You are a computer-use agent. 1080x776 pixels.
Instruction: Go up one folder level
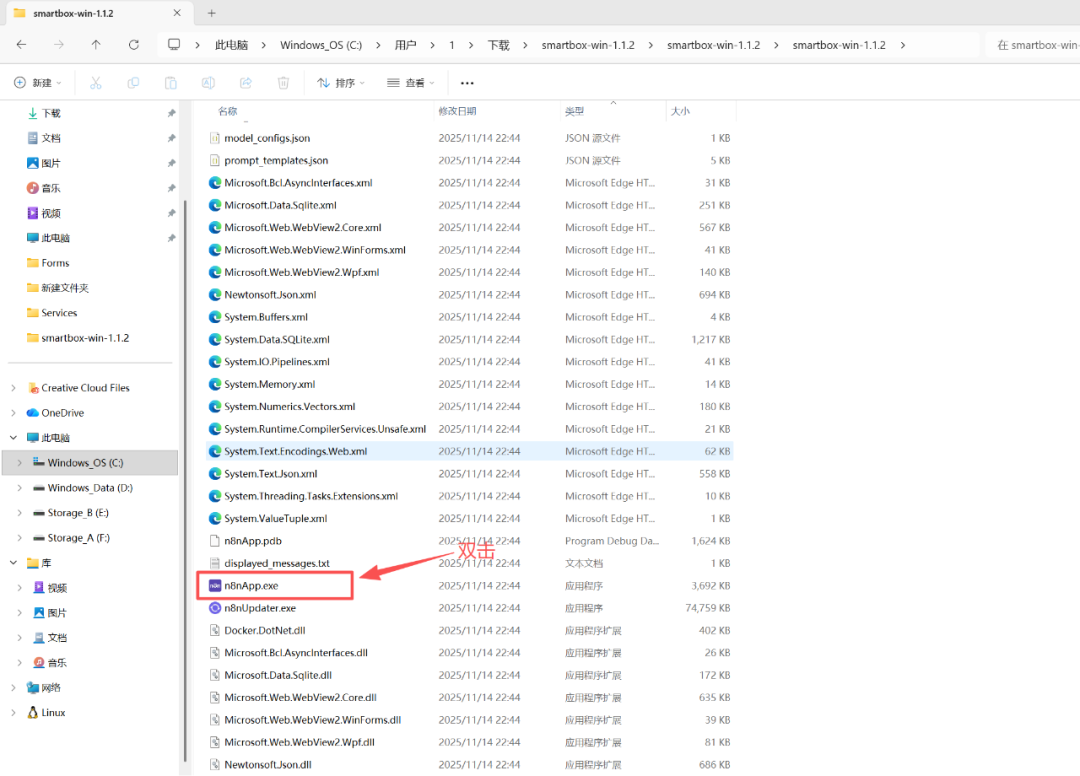pyautogui.click(x=96, y=45)
